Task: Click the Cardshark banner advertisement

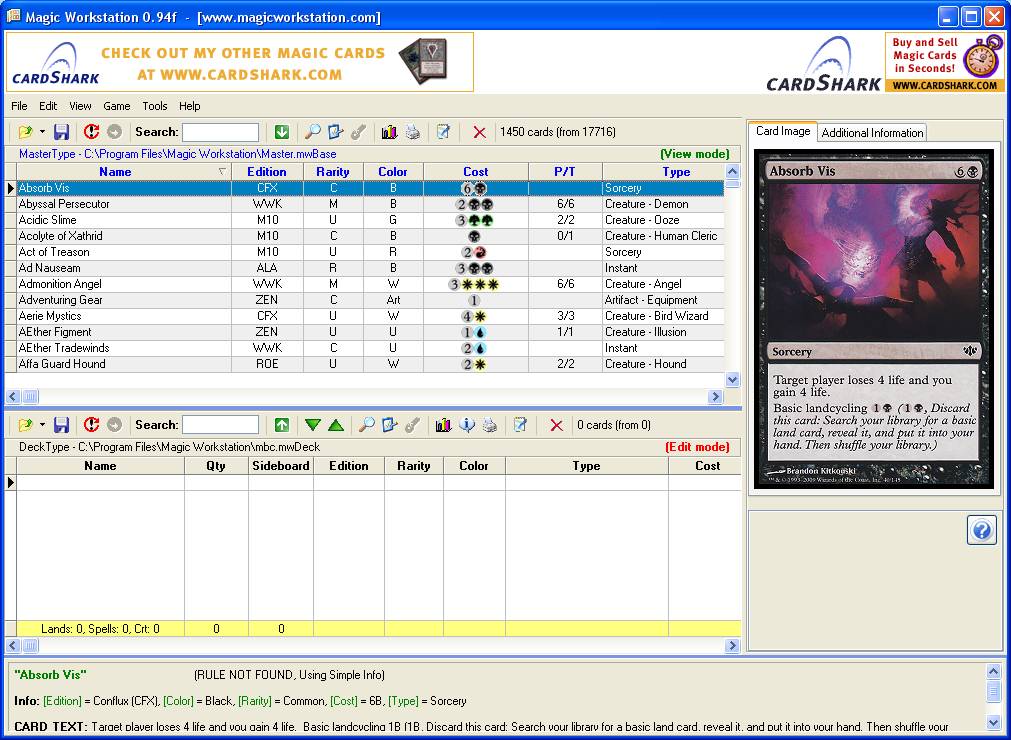Action: [x=240, y=62]
